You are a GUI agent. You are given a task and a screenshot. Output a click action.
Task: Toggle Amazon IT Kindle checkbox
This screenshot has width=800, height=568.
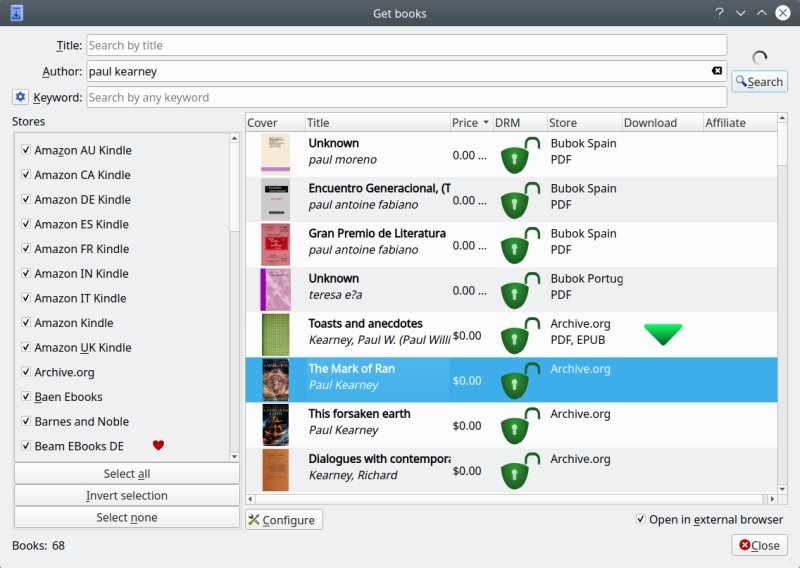[26, 298]
